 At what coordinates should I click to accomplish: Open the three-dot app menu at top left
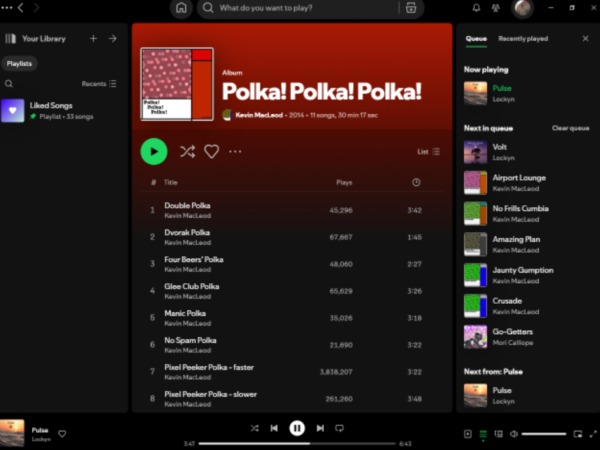[7, 8]
